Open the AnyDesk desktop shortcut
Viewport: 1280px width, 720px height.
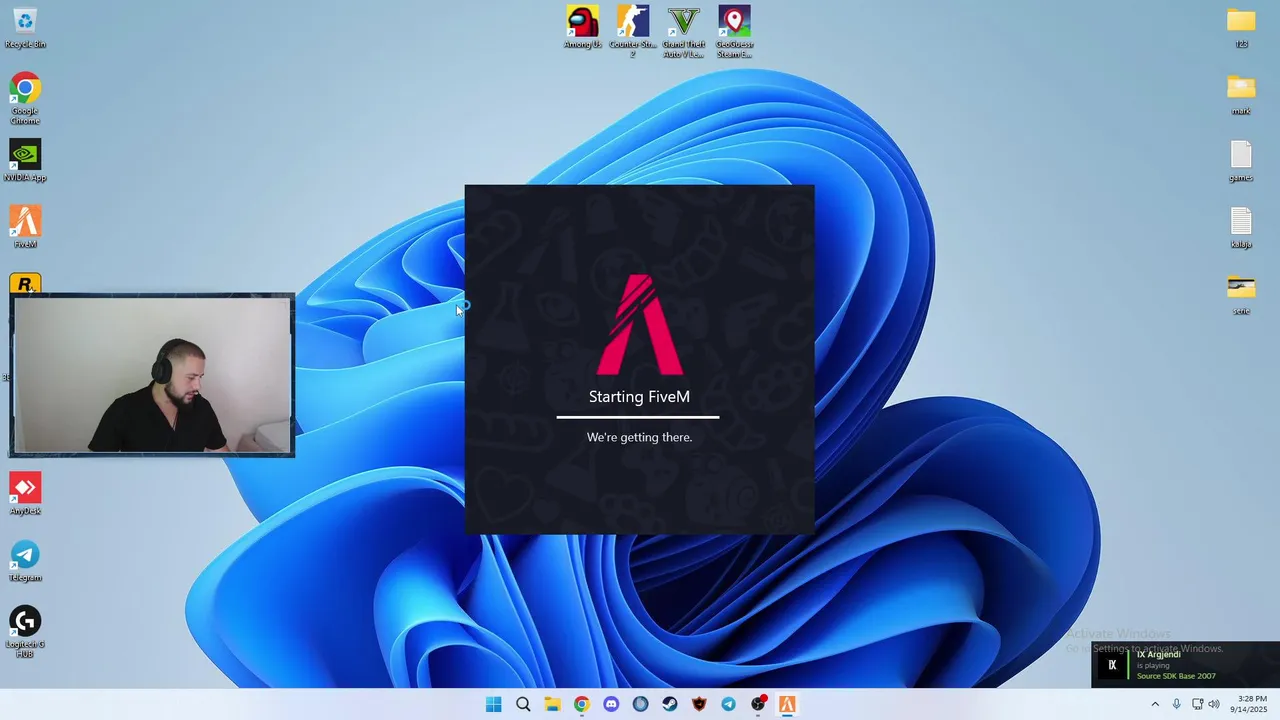pyautogui.click(x=25, y=494)
